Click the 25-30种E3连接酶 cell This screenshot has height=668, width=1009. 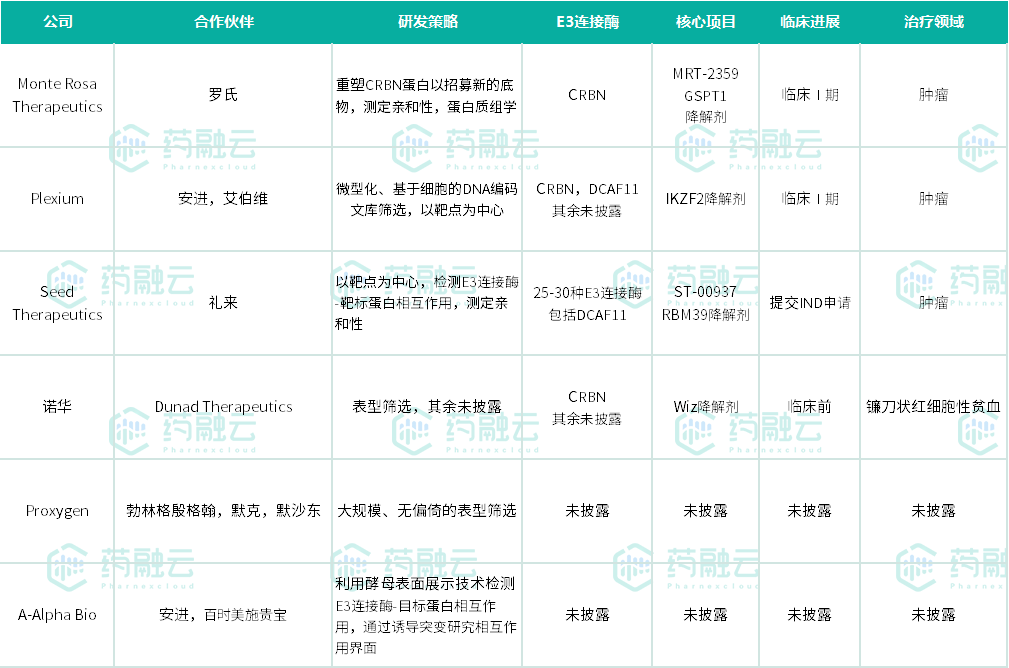pyautogui.click(x=587, y=302)
